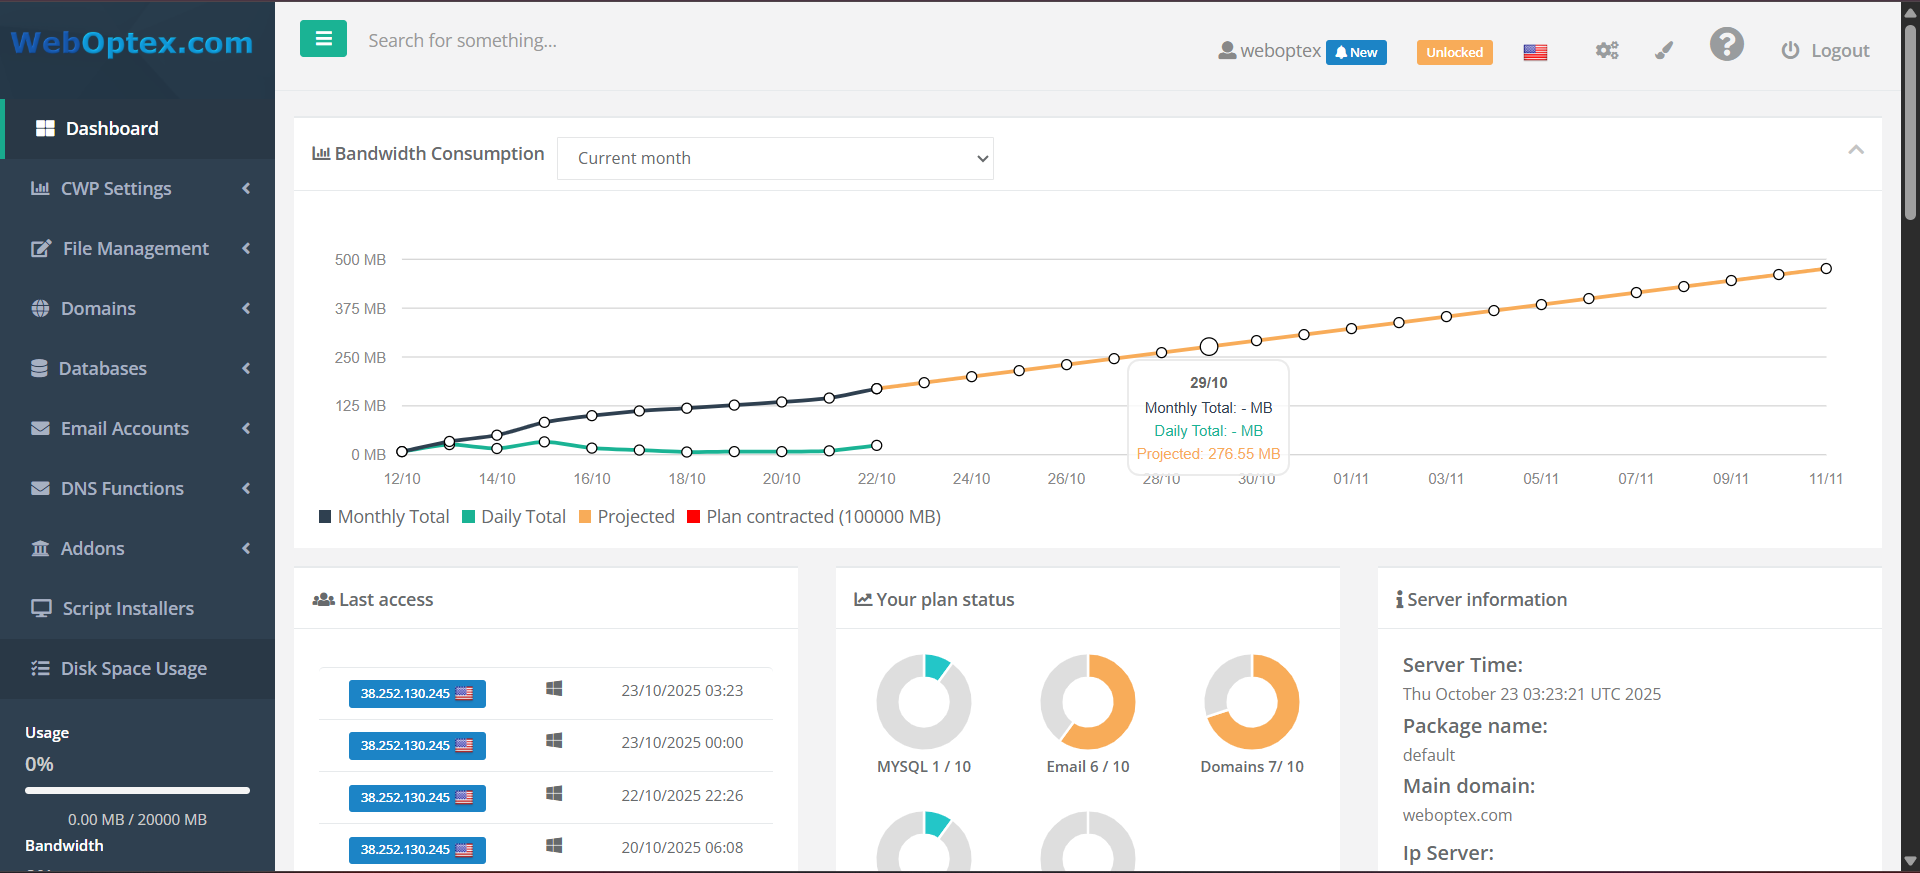
Task: Toggle Projected series in chart legend
Action: (626, 517)
